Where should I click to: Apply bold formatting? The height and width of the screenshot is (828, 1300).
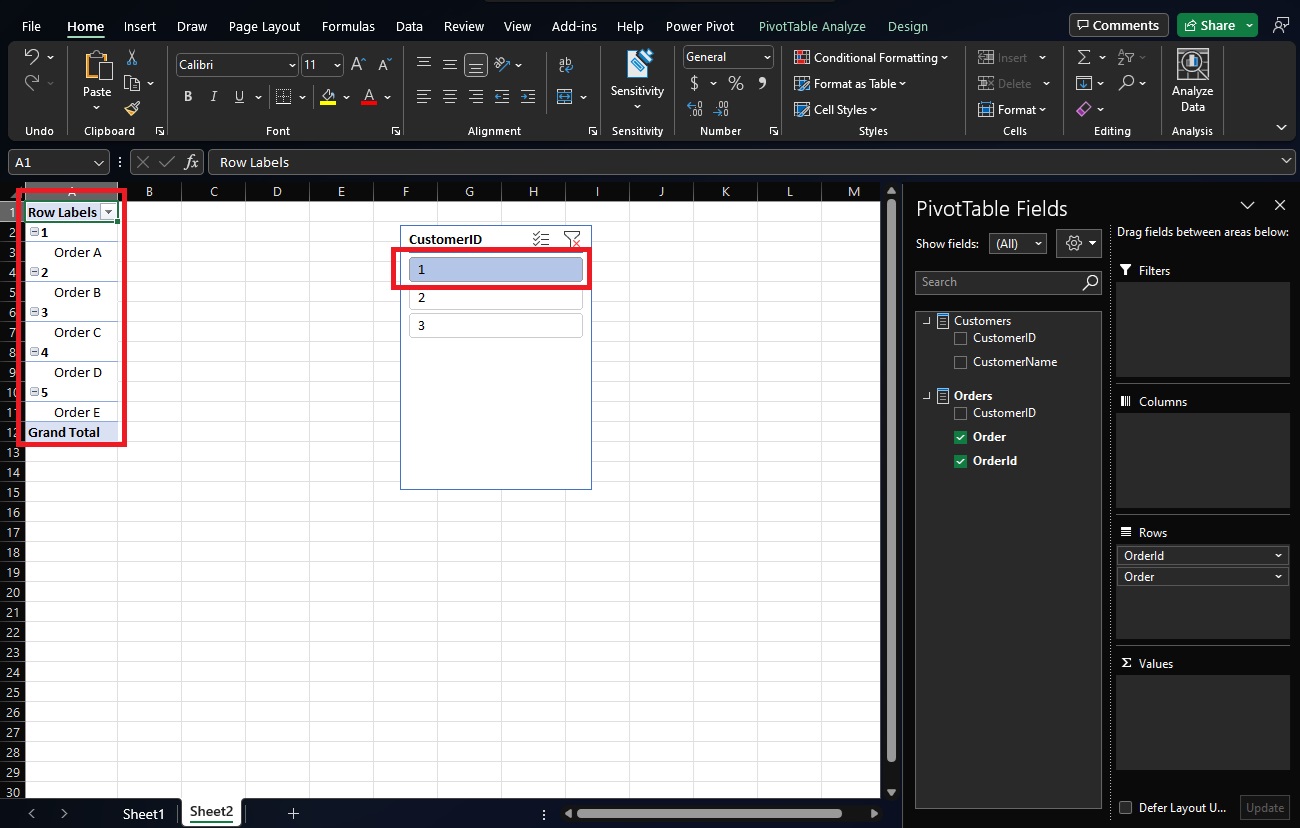tap(187, 97)
